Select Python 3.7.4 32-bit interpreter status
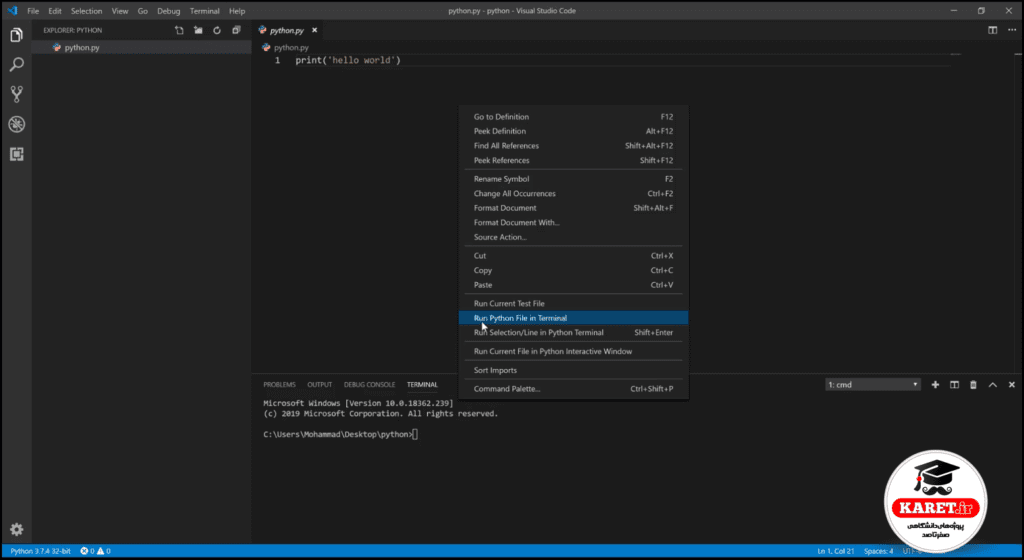This screenshot has width=1024, height=560. click(40, 551)
